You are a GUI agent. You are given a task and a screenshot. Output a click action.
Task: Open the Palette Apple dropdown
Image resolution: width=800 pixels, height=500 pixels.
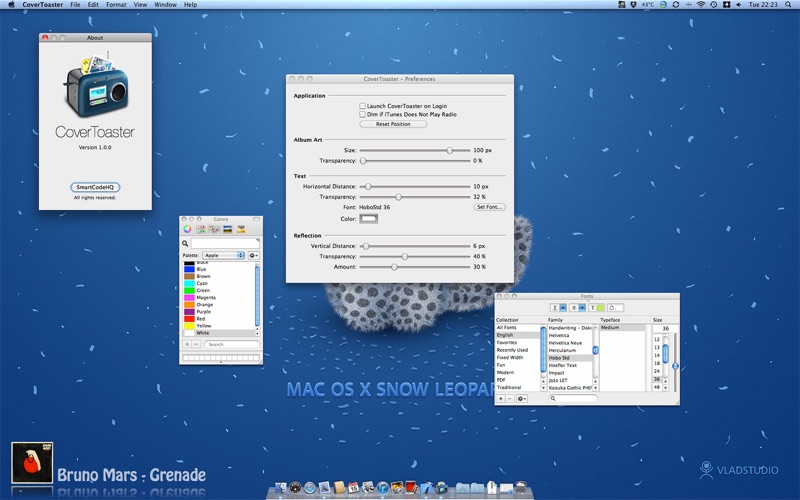click(223, 255)
